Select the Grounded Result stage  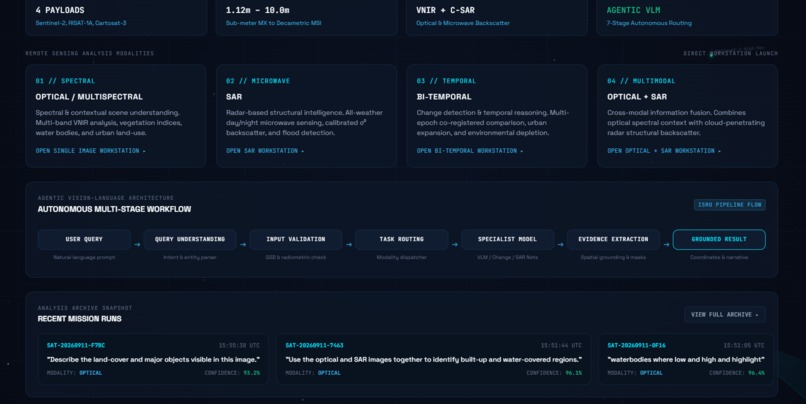click(x=719, y=240)
